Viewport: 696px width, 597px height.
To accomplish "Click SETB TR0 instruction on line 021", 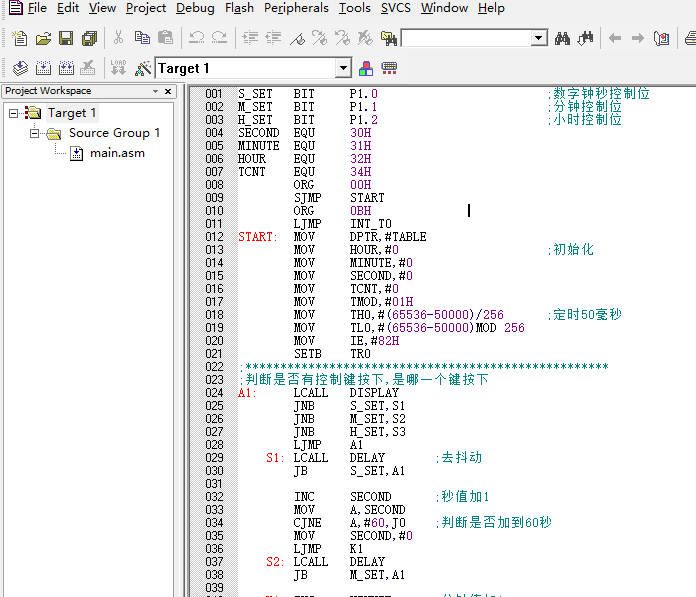I will [x=332, y=354].
